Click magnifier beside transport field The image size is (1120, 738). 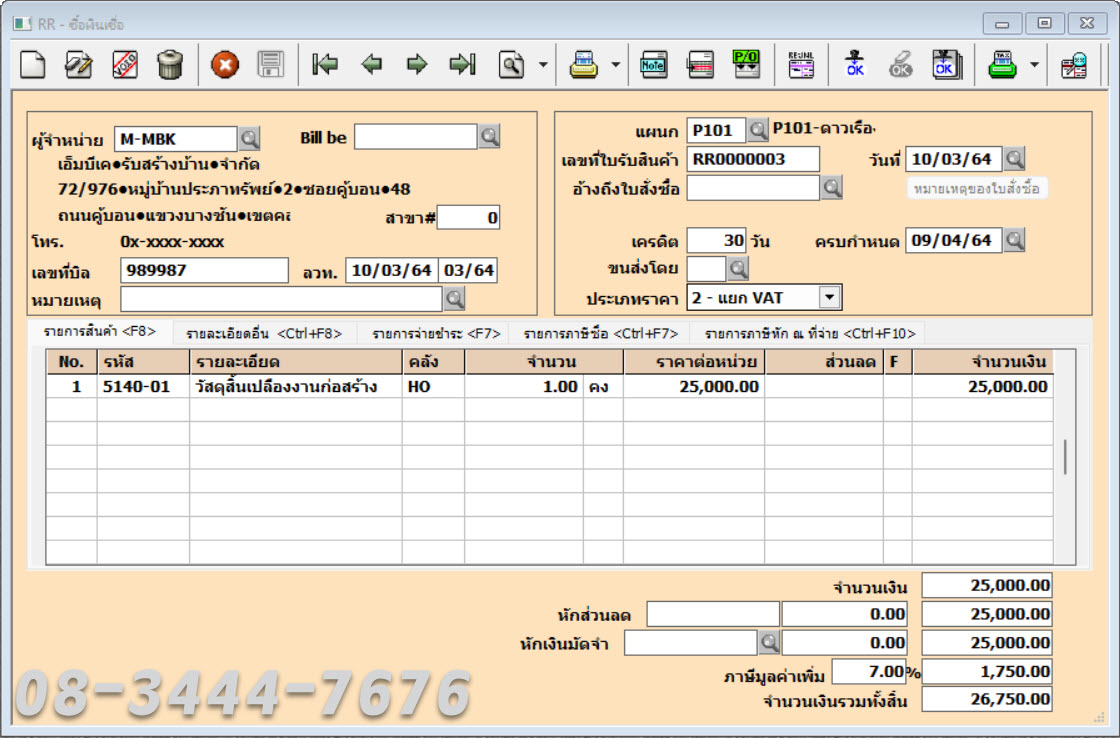pyautogui.click(x=738, y=269)
